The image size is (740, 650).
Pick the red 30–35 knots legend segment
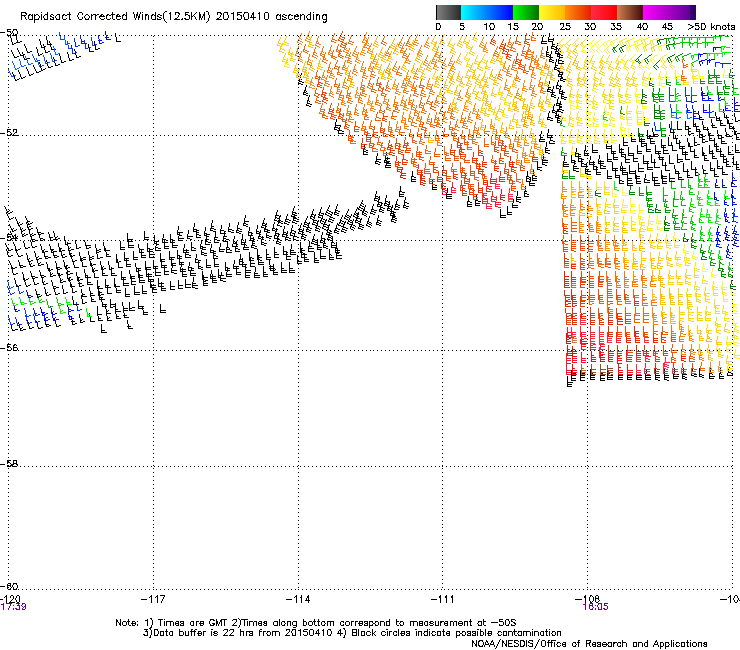pyautogui.click(x=604, y=12)
